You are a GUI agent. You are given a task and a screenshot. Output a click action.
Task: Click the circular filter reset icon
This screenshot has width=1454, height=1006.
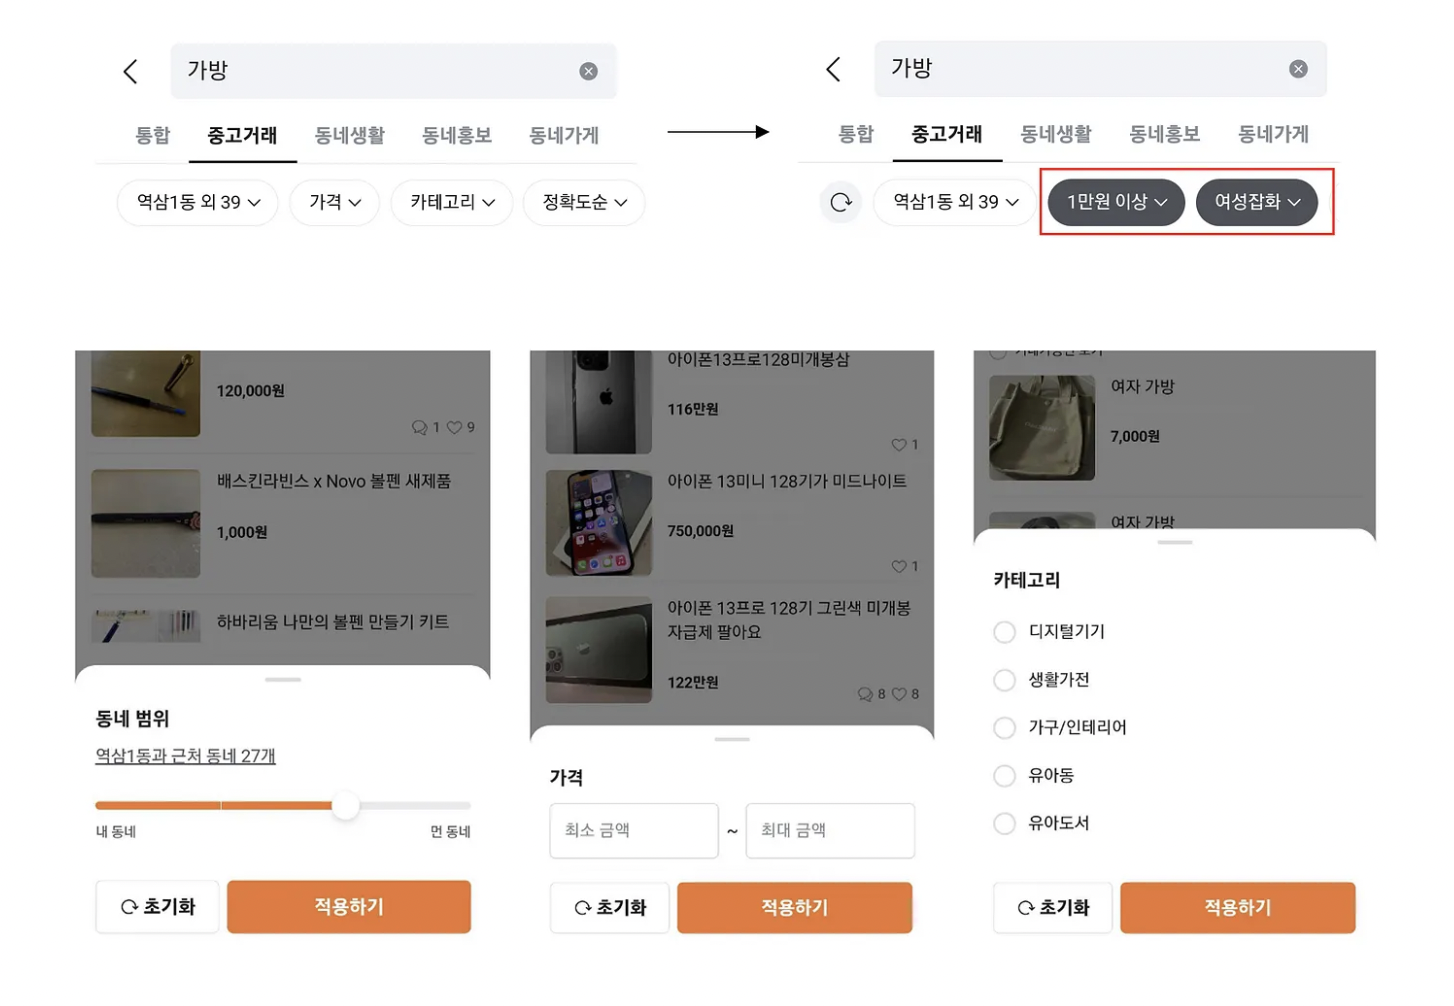[x=841, y=202]
